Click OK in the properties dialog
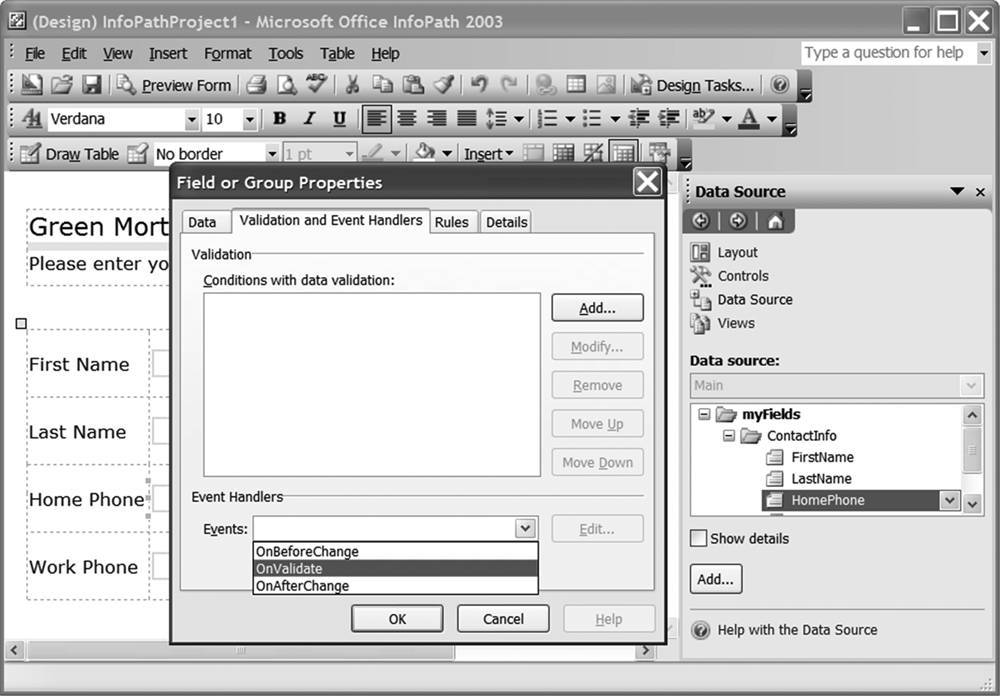 click(397, 619)
